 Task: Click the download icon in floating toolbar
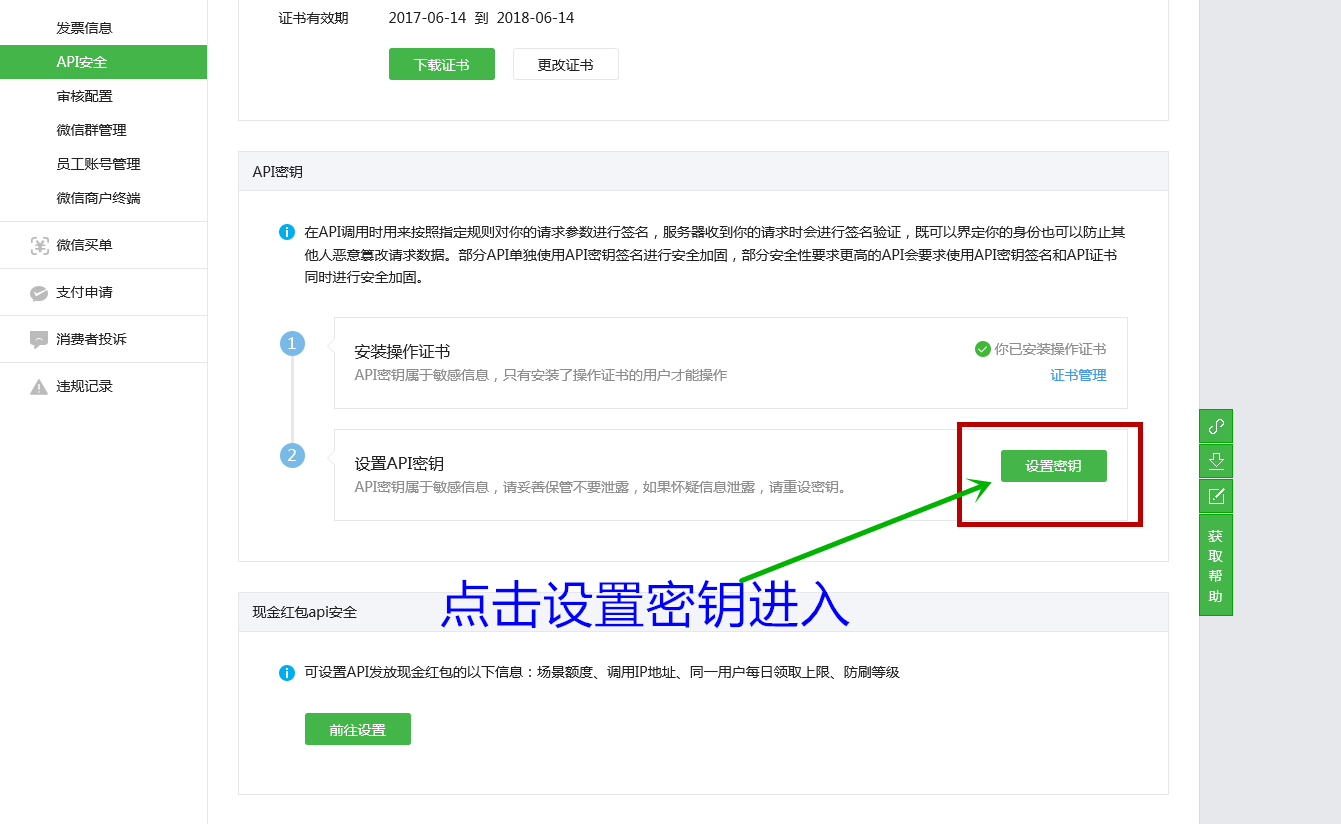pos(1216,461)
